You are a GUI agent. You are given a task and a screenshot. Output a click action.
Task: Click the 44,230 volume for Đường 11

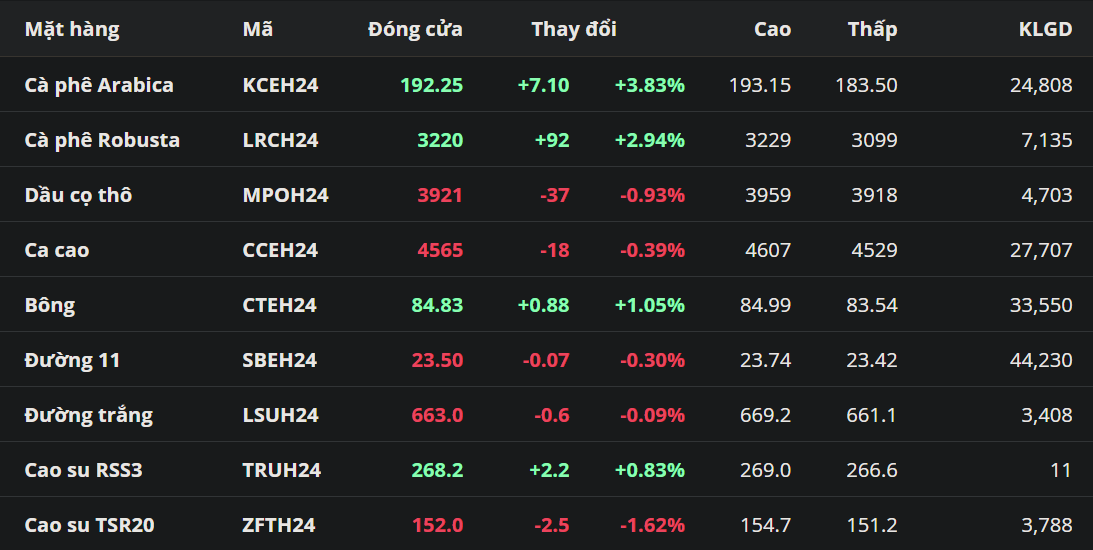(x=1041, y=360)
